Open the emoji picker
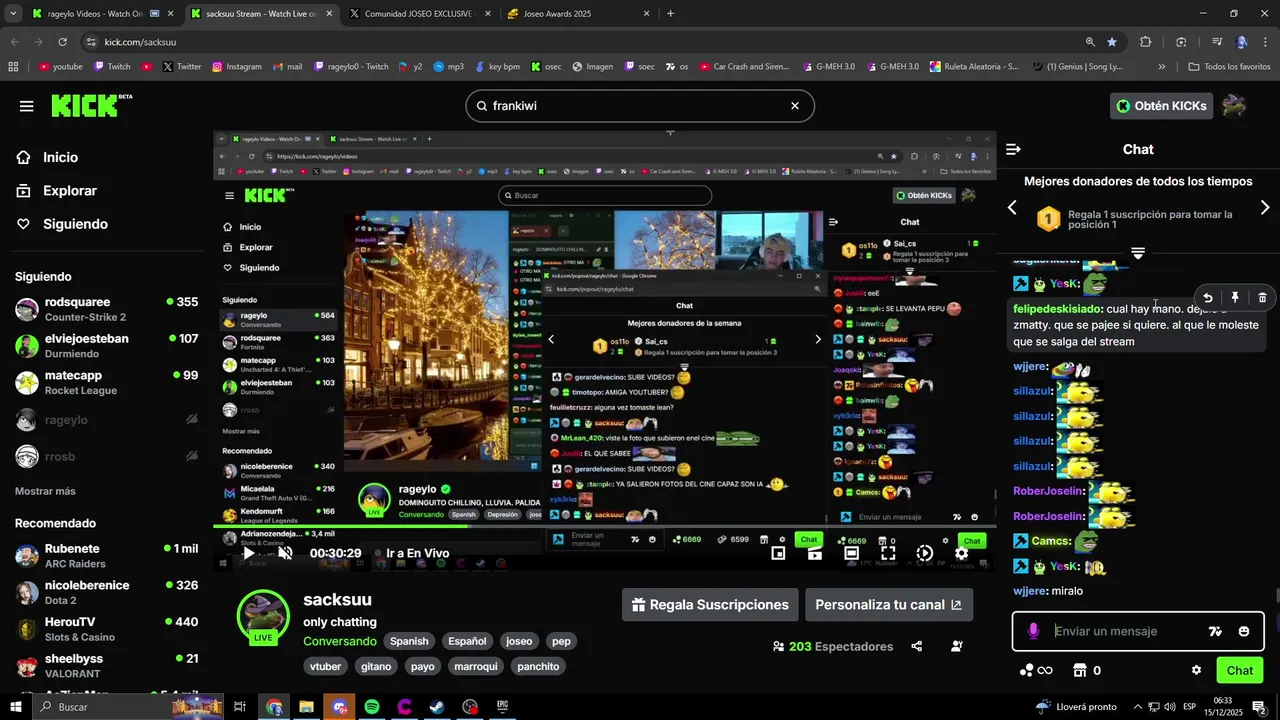The image size is (1280, 720). tap(1244, 631)
